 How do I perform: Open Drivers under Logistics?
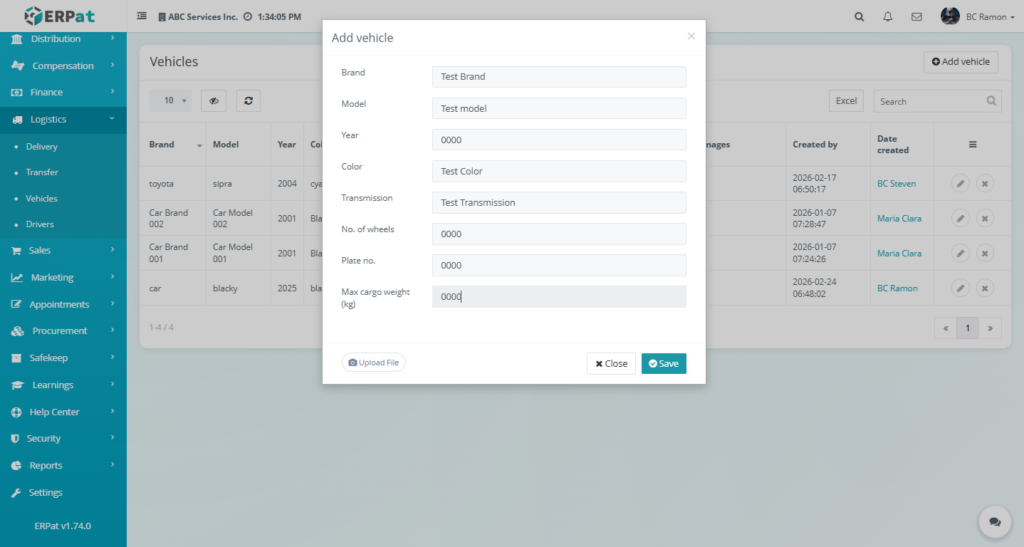pos(40,224)
